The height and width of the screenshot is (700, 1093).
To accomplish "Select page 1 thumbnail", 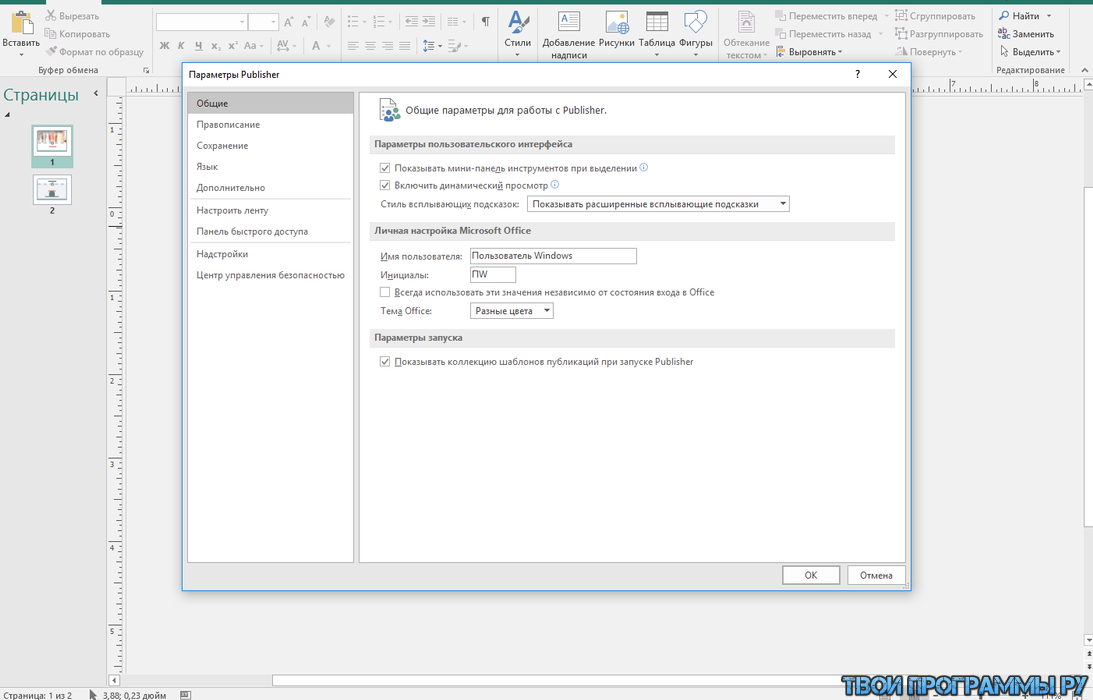I will point(52,142).
